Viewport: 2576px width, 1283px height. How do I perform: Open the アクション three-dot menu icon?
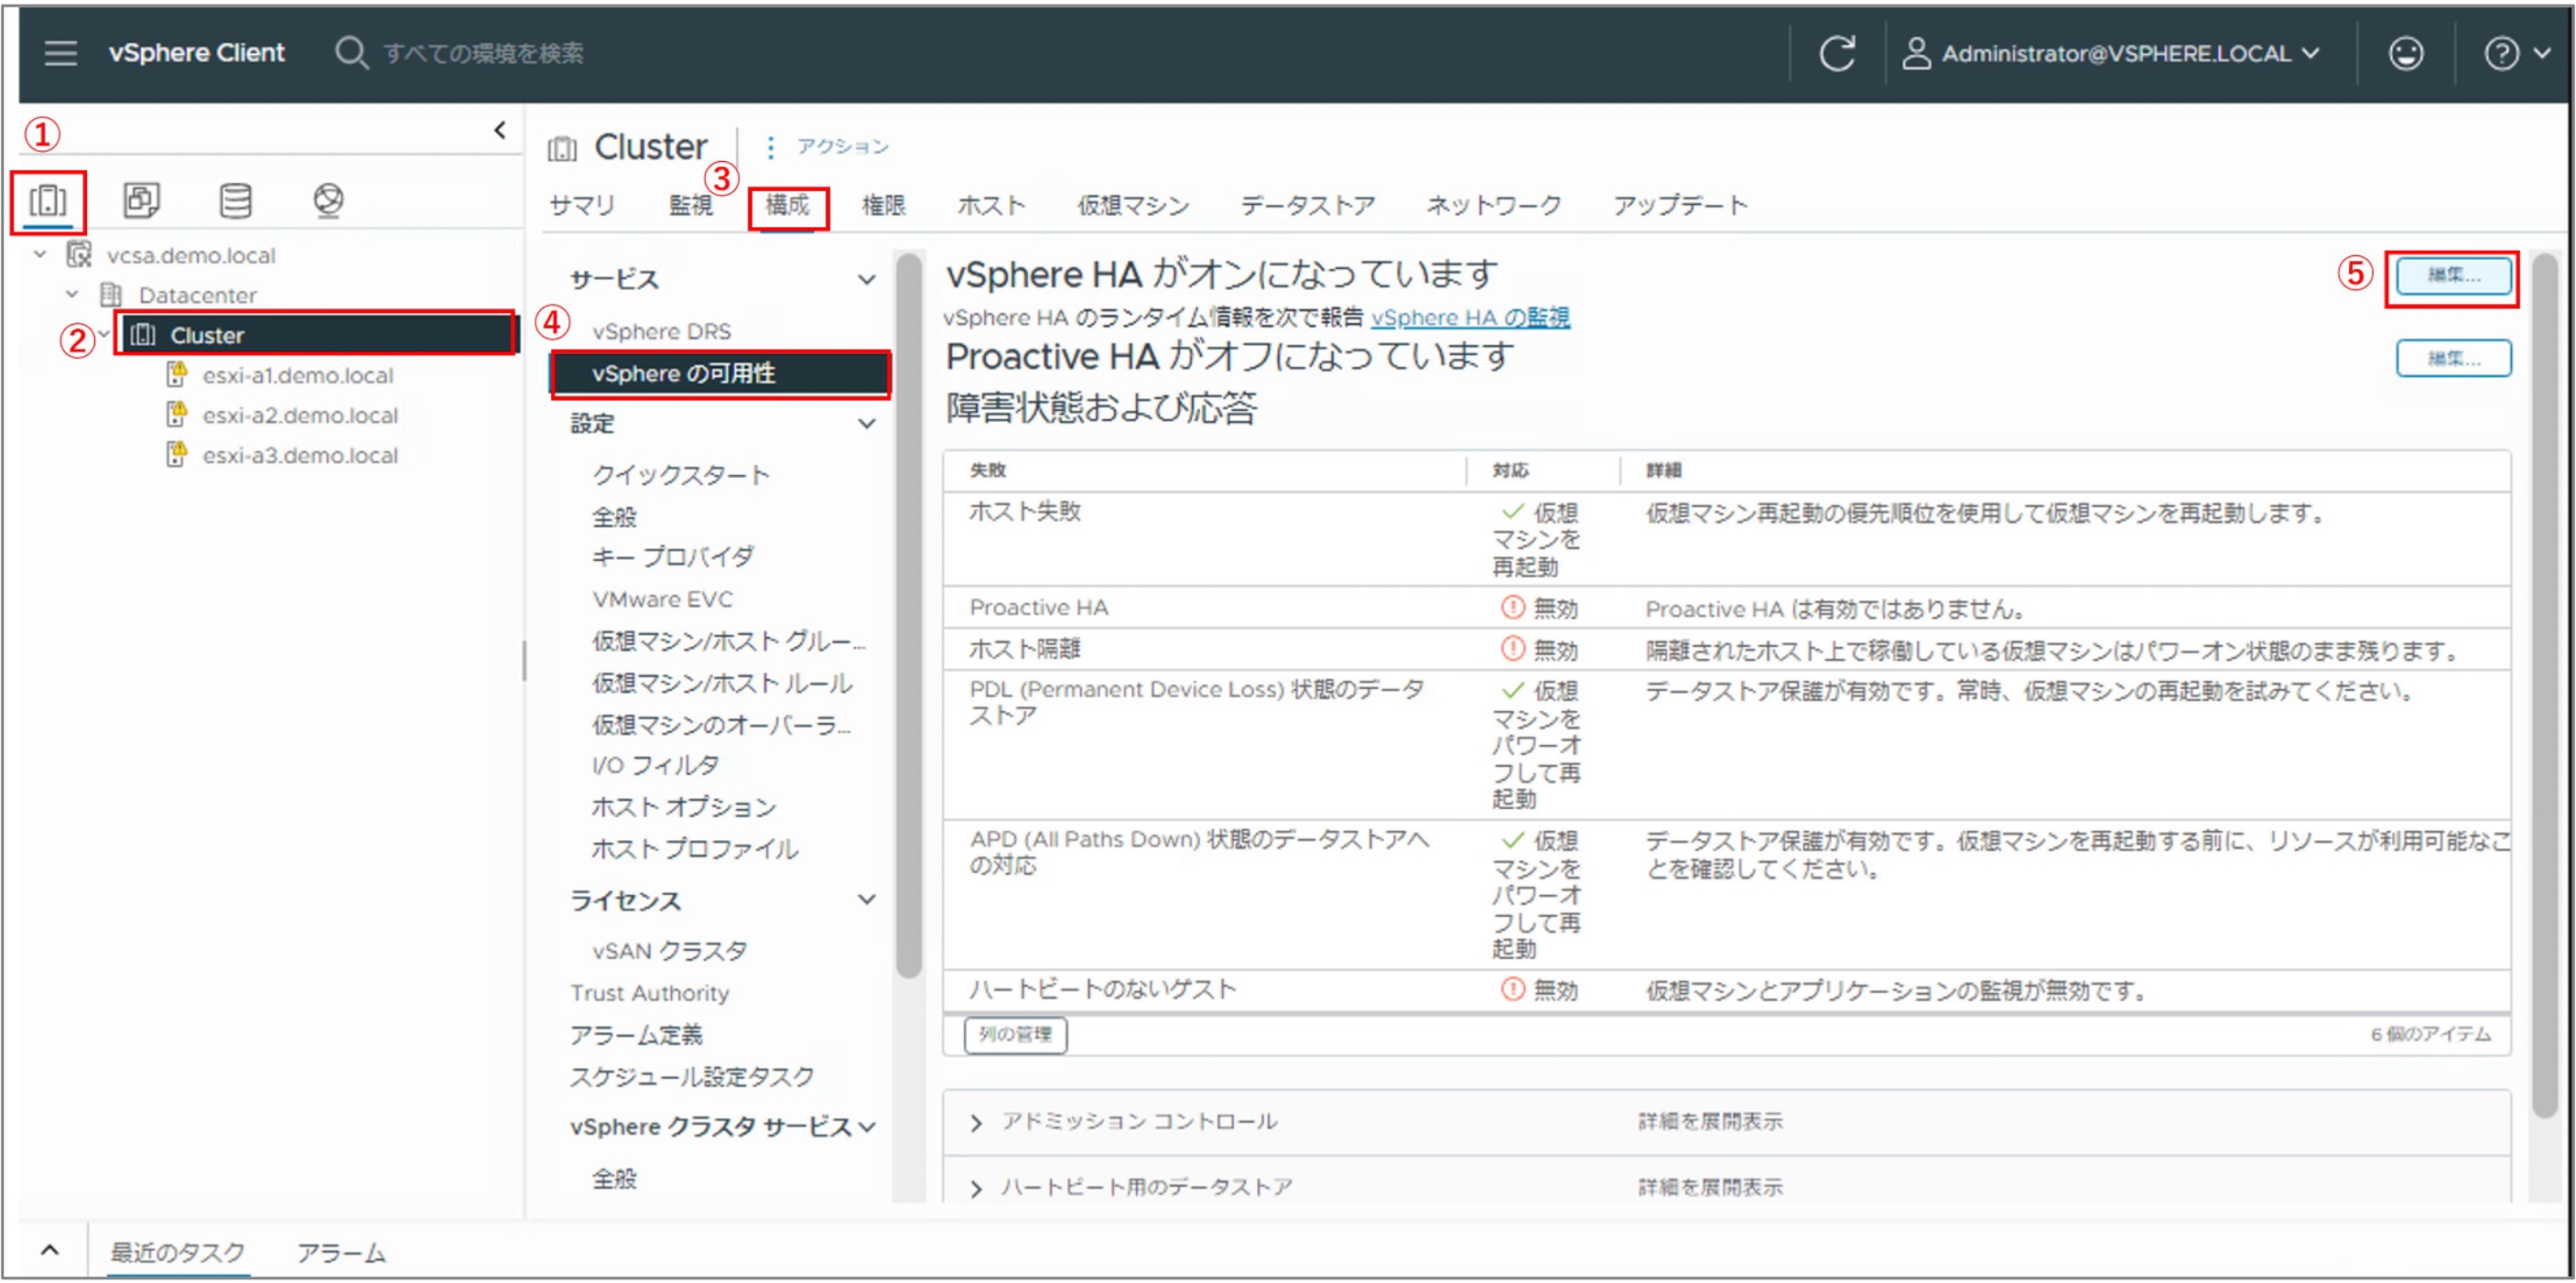(769, 147)
